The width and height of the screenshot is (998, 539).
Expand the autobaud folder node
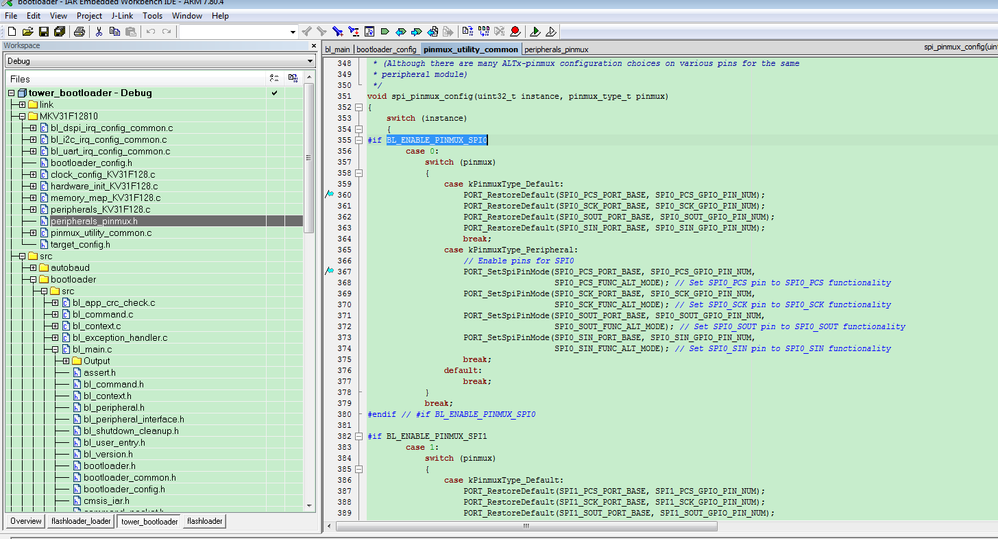coord(32,268)
